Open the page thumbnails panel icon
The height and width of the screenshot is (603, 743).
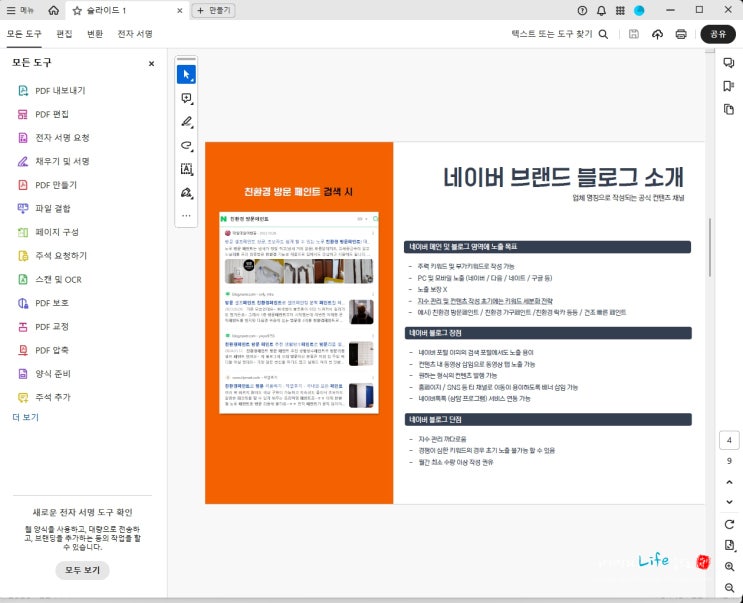(x=729, y=109)
